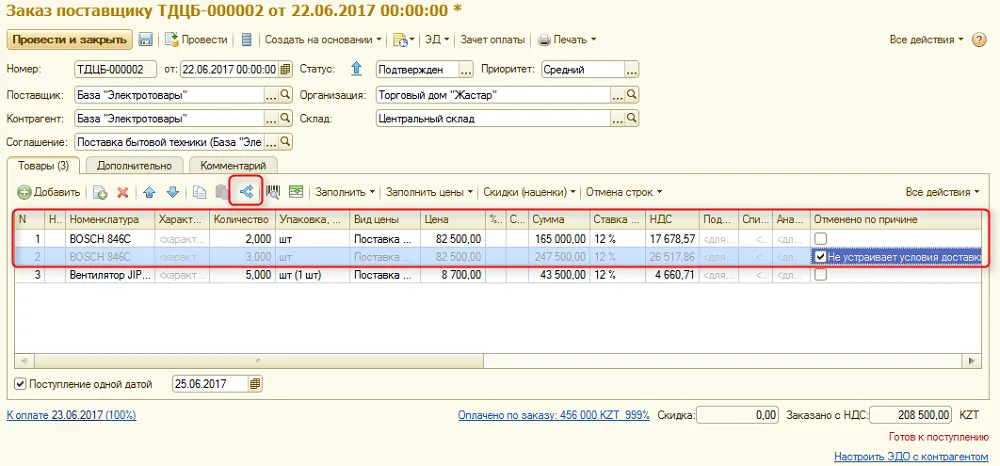Click the Зачет оплаты button
1000x466 pixels.
[x=492, y=40]
